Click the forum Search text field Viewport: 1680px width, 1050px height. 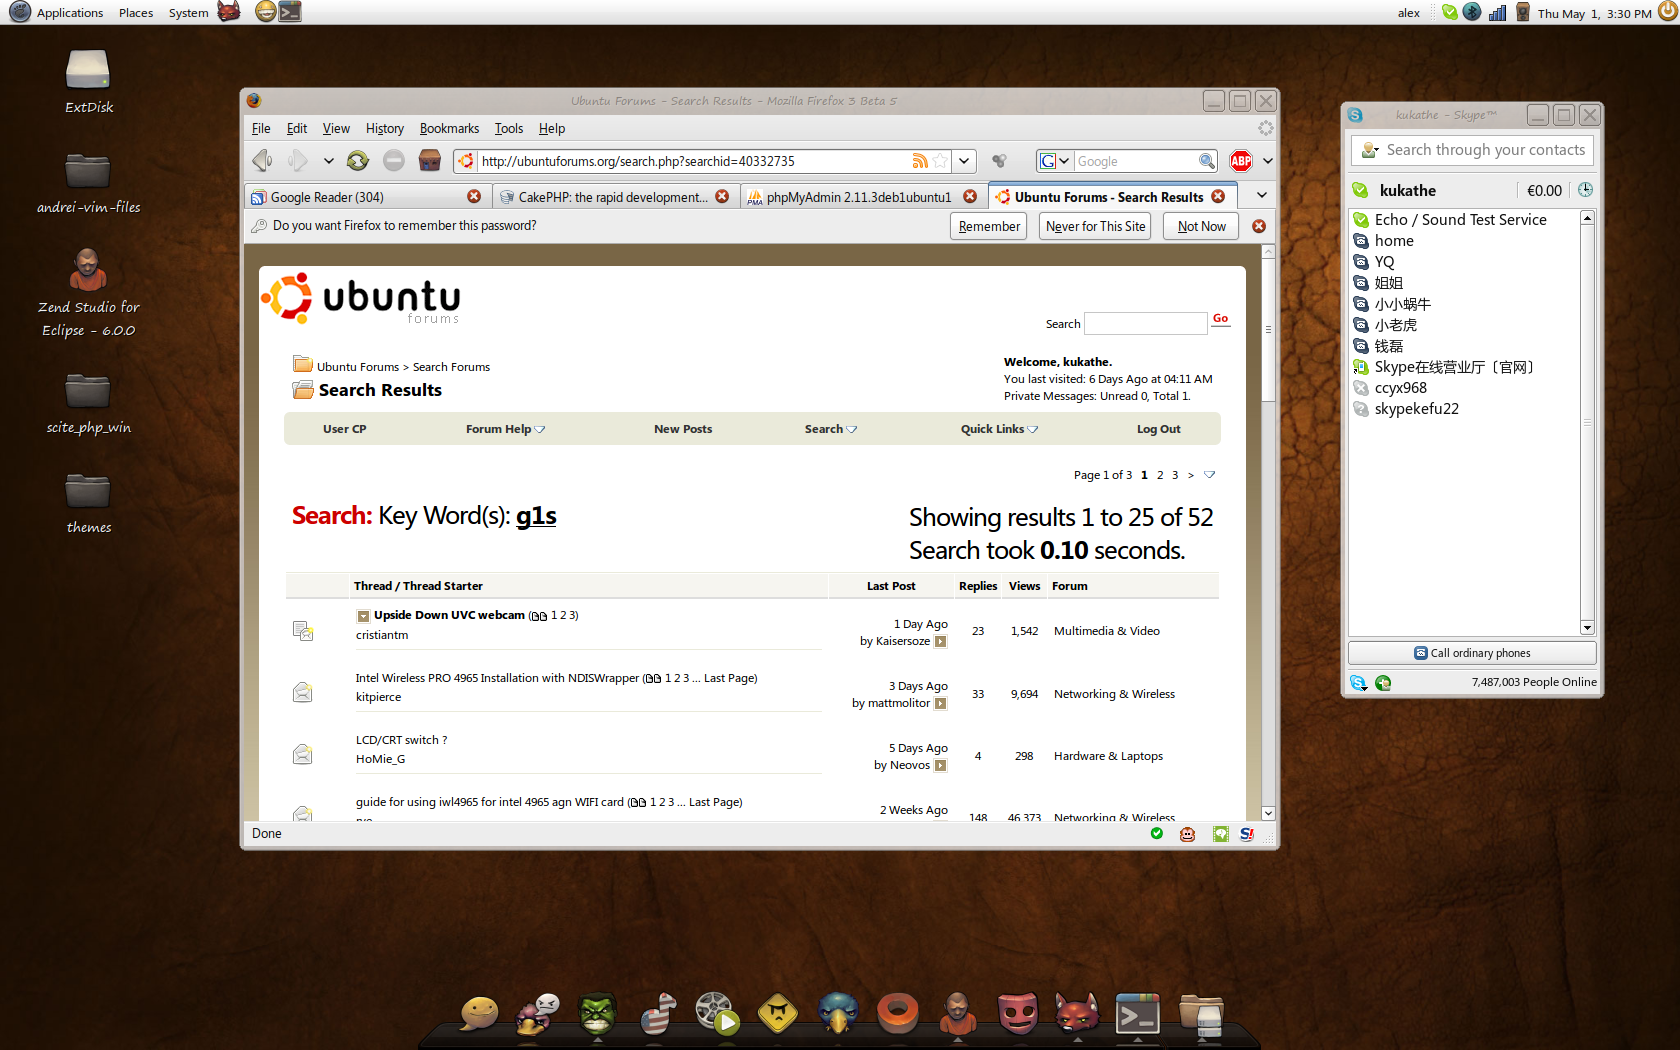click(1146, 323)
